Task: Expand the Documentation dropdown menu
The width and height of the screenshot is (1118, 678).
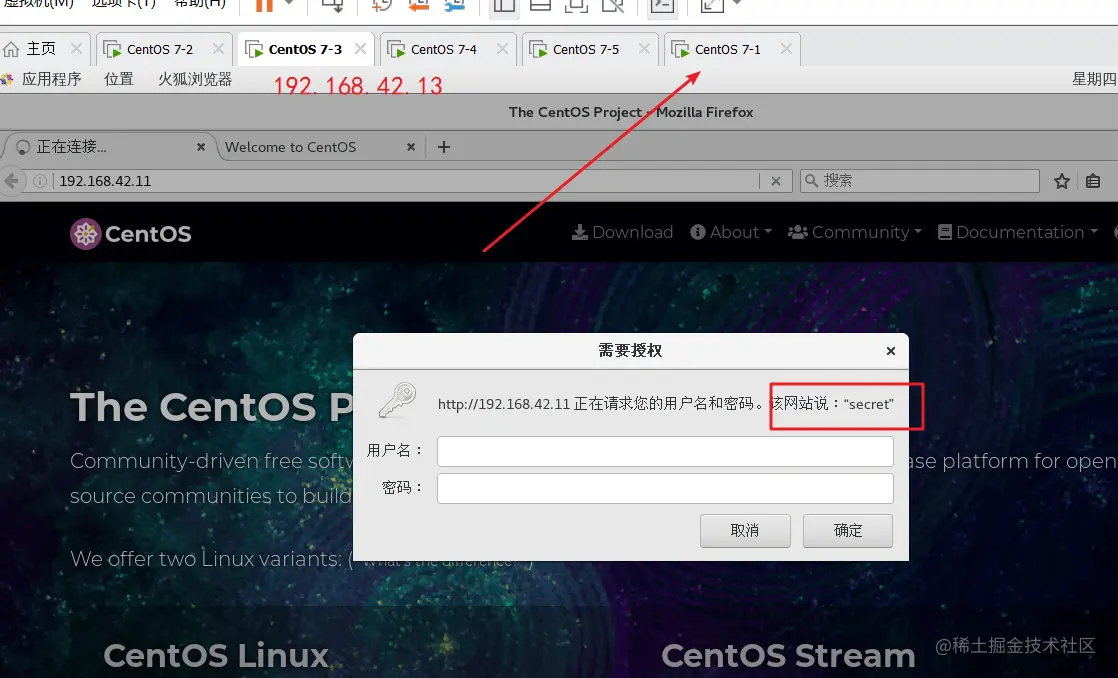Action: (x=1017, y=232)
